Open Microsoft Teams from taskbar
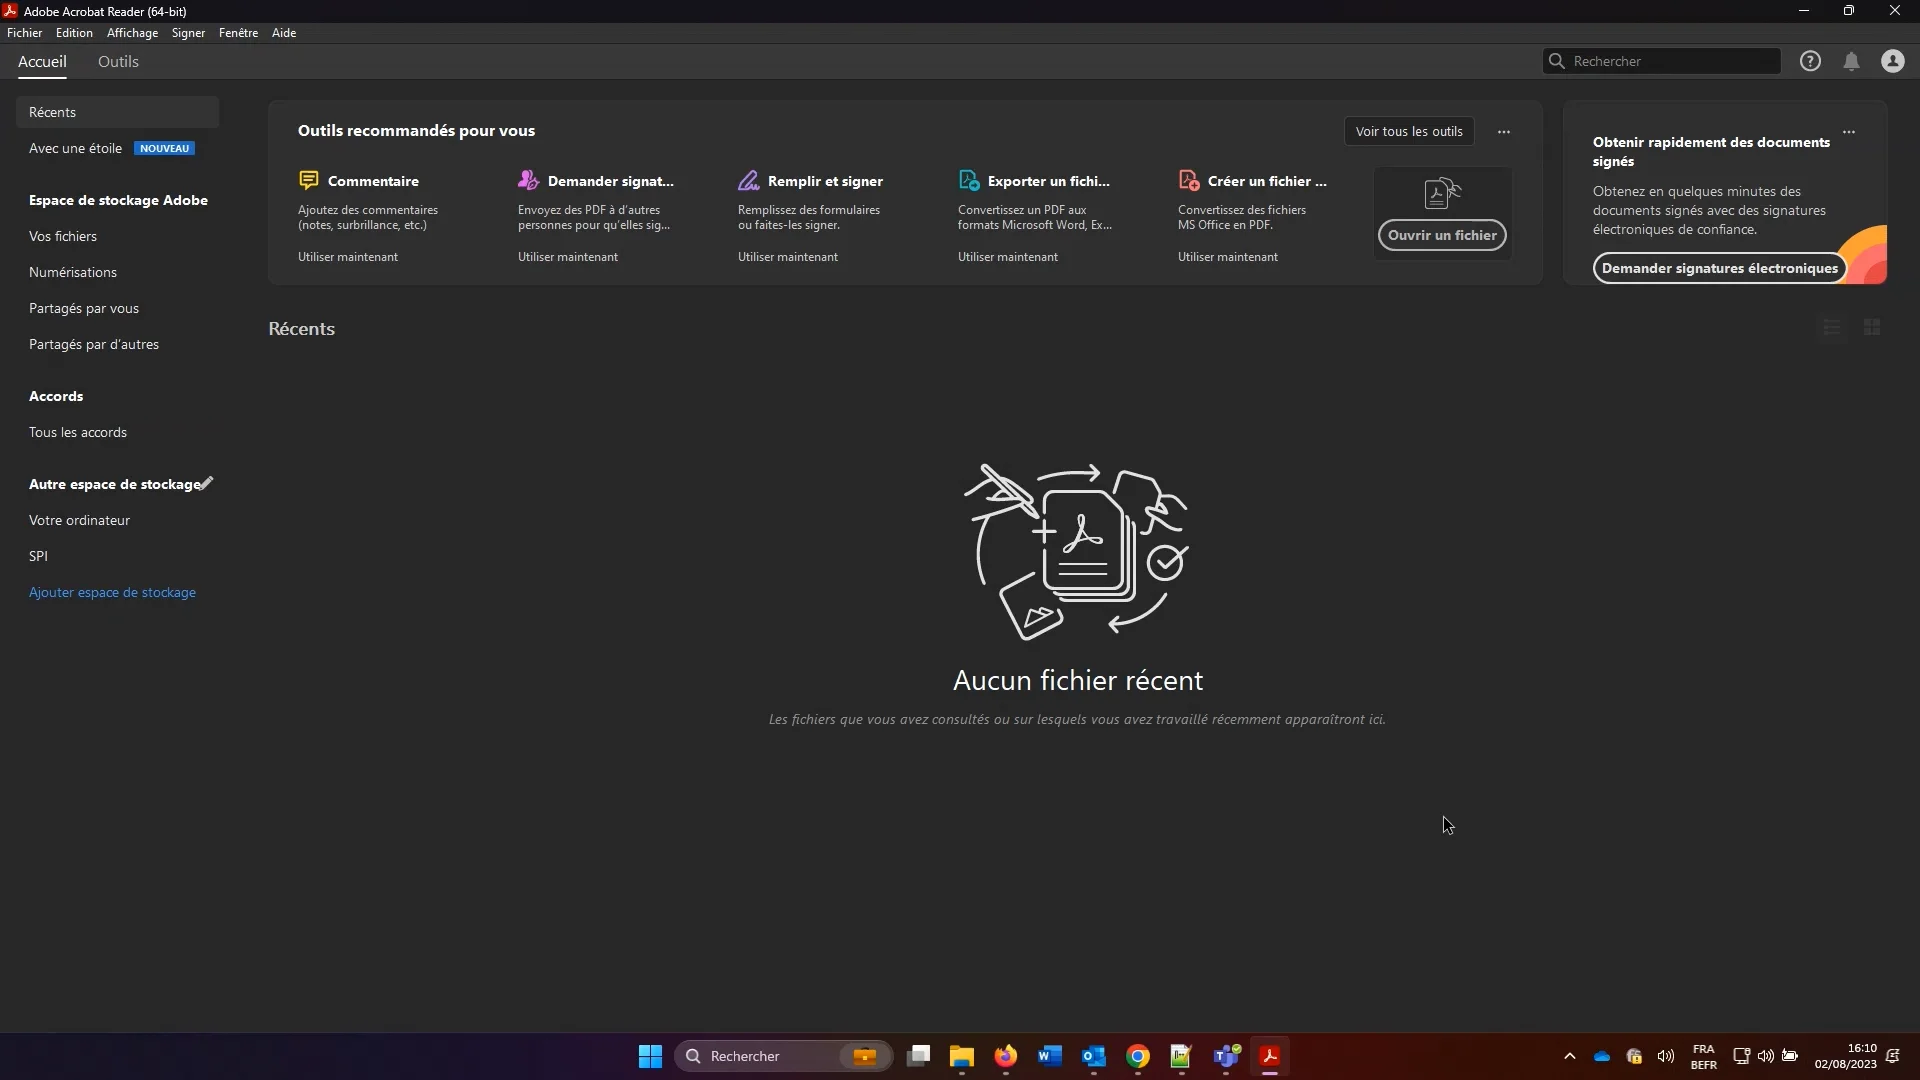The height and width of the screenshot is (1080, 1920). 1226,1056
